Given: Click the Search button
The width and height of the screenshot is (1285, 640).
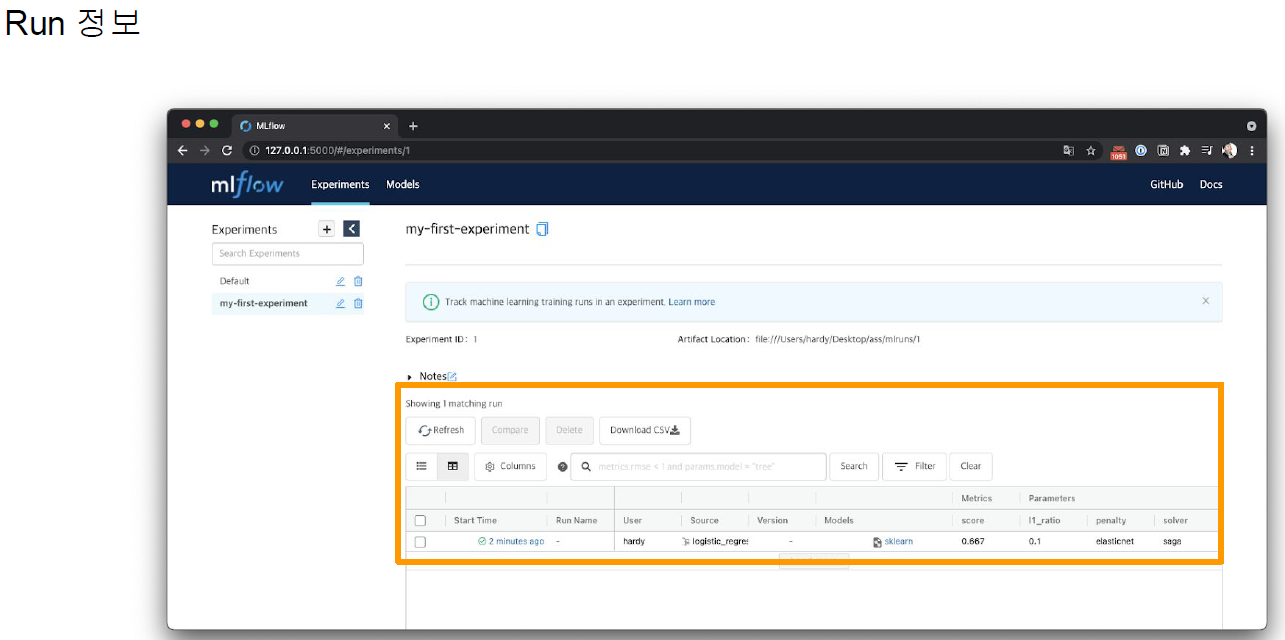Looking at the screenshot, I should point(854,466).
